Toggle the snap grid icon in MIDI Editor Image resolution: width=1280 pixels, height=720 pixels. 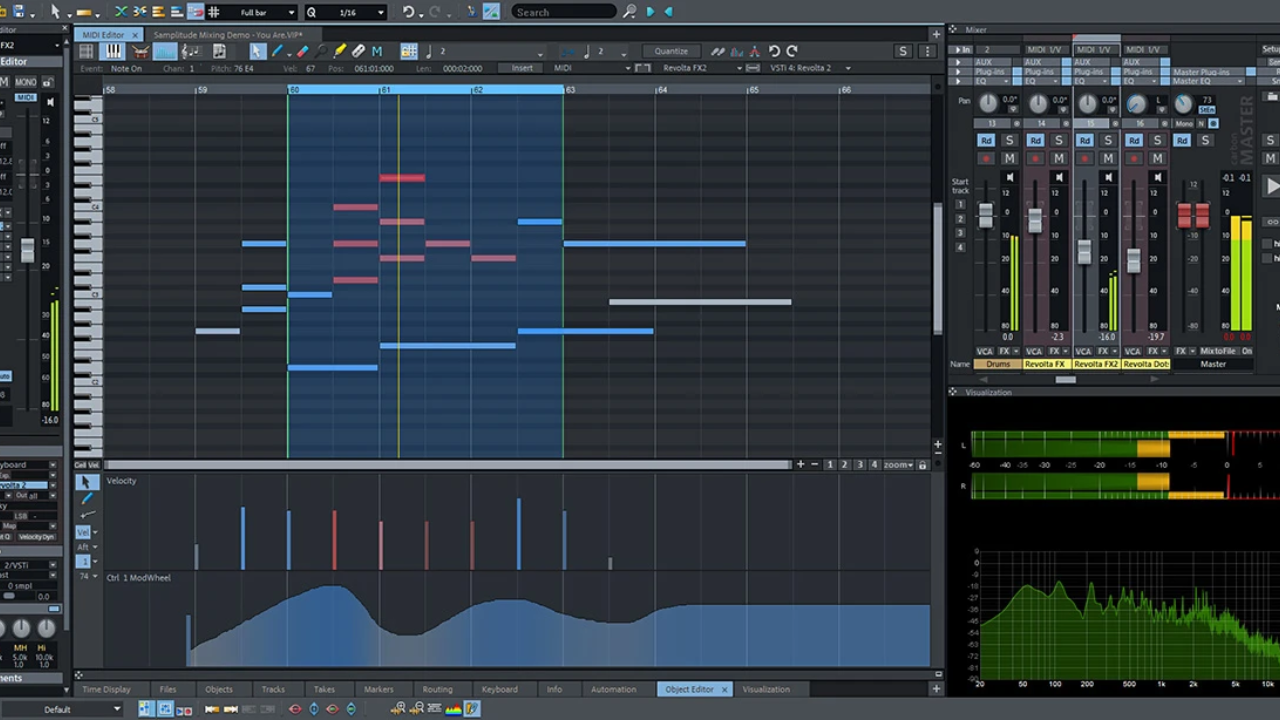coord(409,52)
